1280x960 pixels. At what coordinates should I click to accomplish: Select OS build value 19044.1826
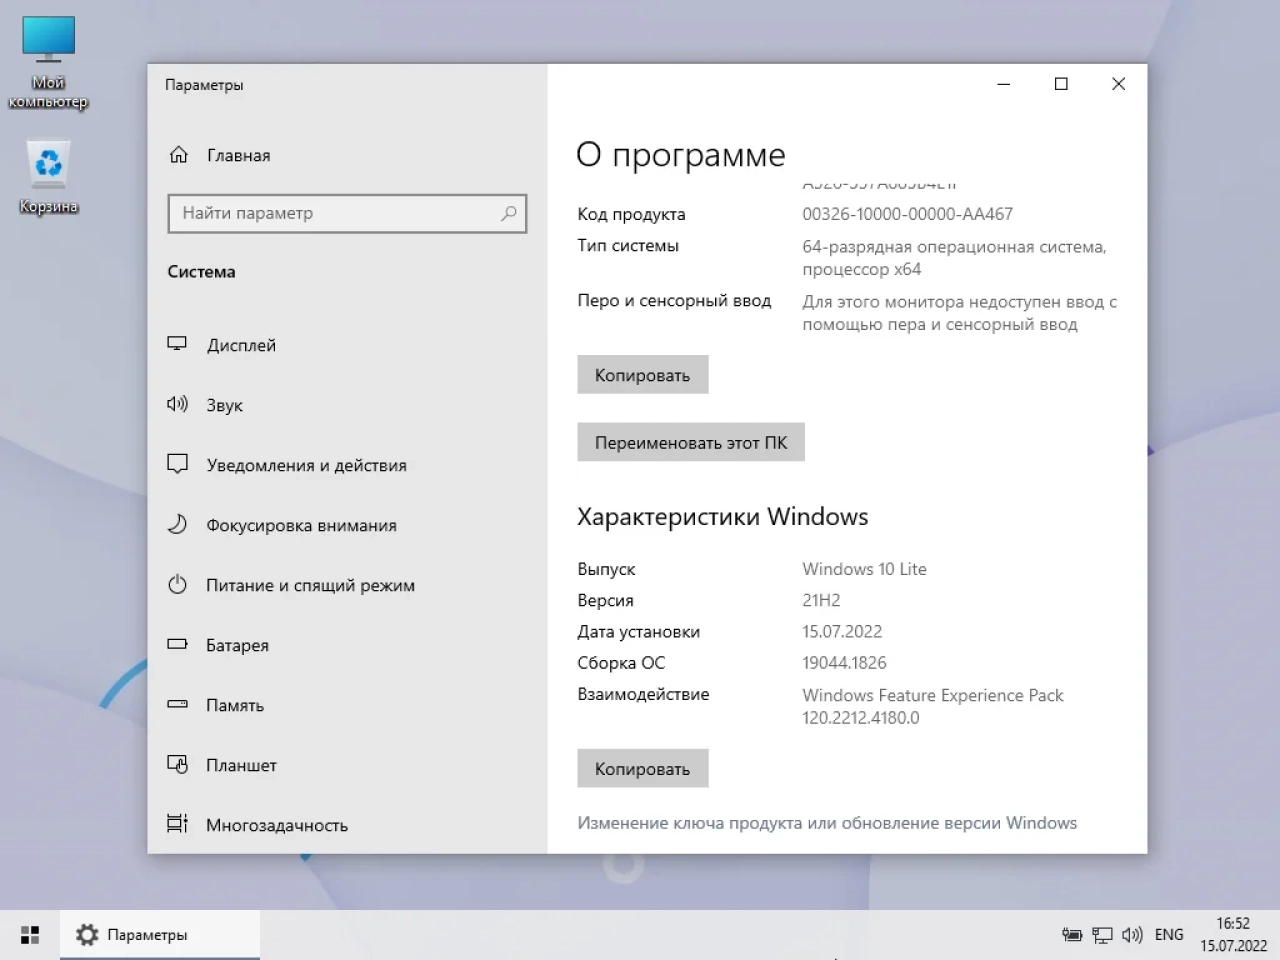pyautogui.click(x=844, y=663)
